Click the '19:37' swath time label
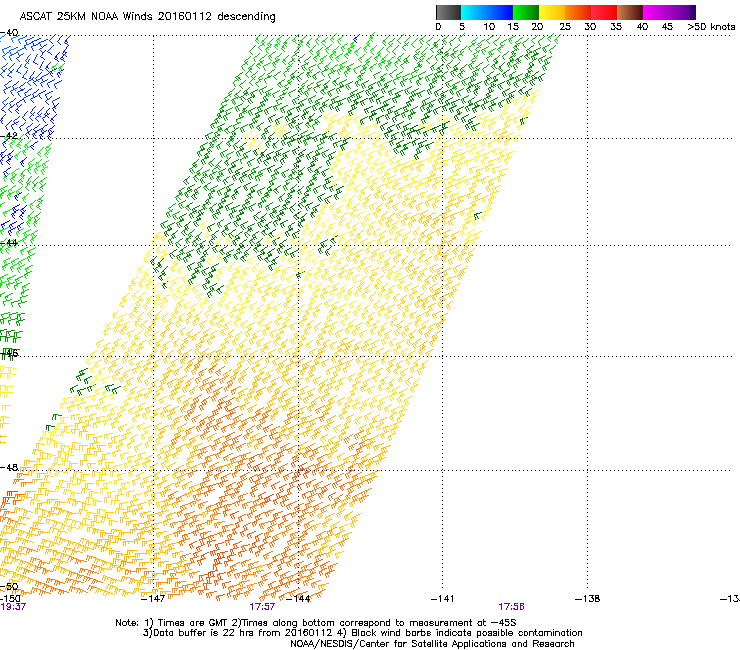 pyautogui.click(x=13, y=607)
